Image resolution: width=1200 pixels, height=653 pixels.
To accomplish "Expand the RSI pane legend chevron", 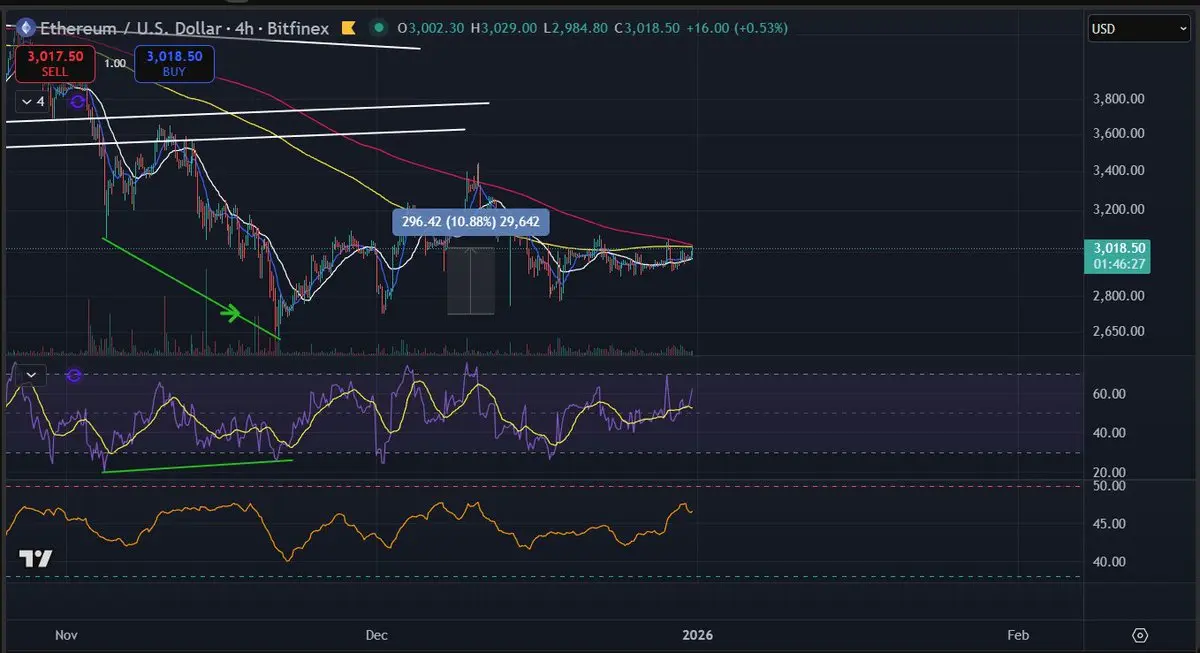I will [x=31, y=375].
